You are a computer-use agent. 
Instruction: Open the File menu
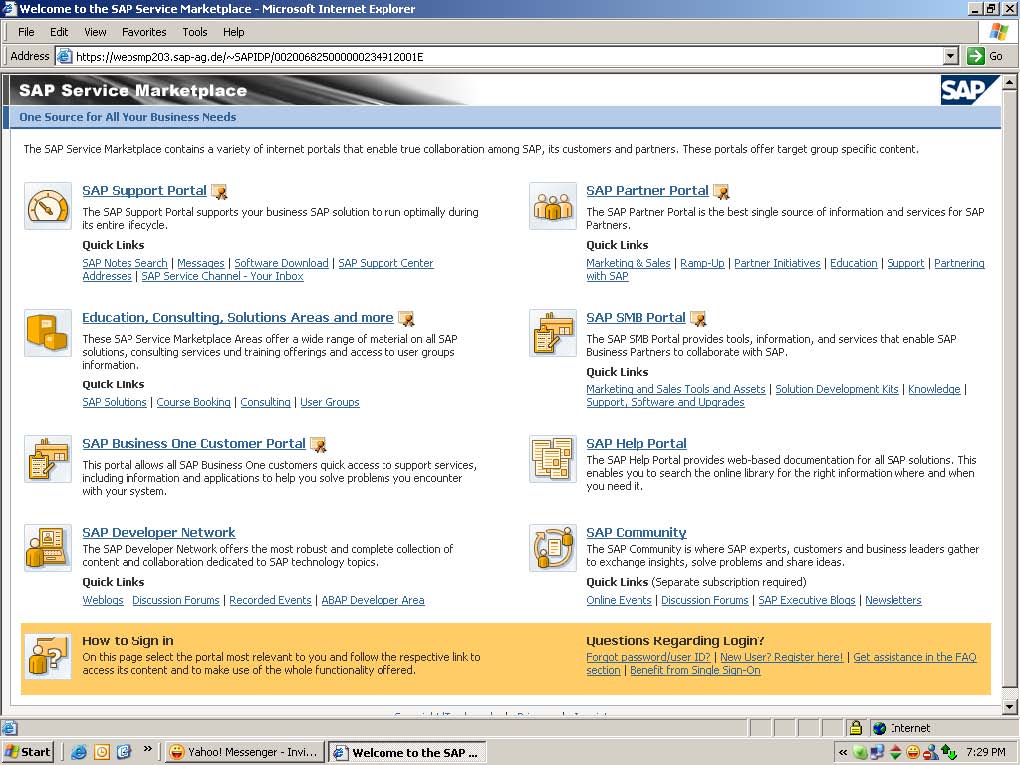(x=26, y=32)
